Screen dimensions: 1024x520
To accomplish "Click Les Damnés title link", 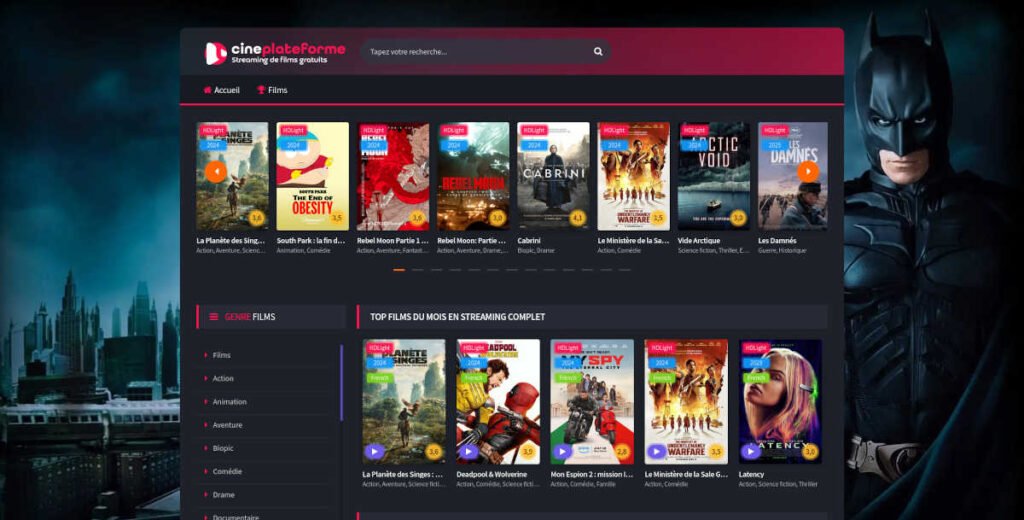I will coord(777,240).
